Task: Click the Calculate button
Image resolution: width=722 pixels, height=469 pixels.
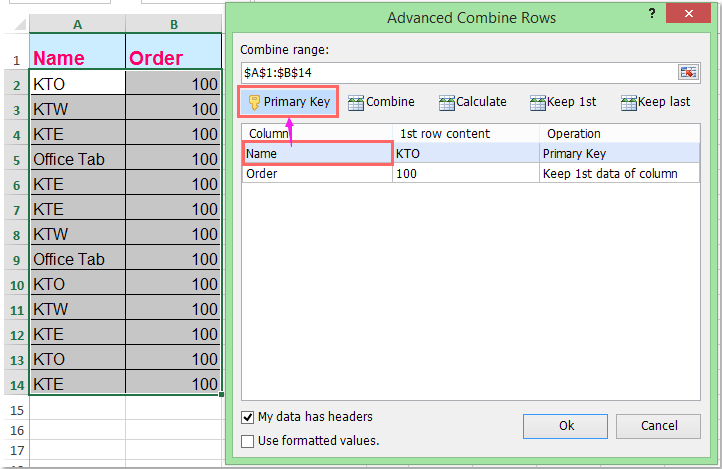Action: coord(472,102)
